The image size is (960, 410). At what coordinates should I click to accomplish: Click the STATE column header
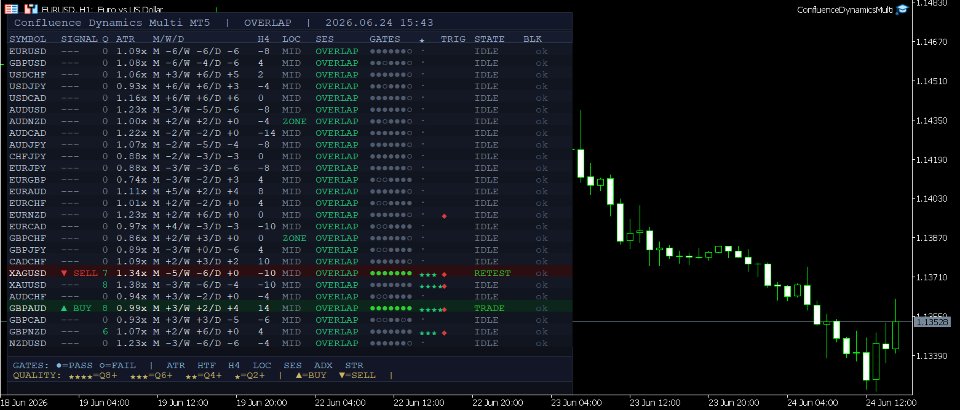[x=490, y=39]
